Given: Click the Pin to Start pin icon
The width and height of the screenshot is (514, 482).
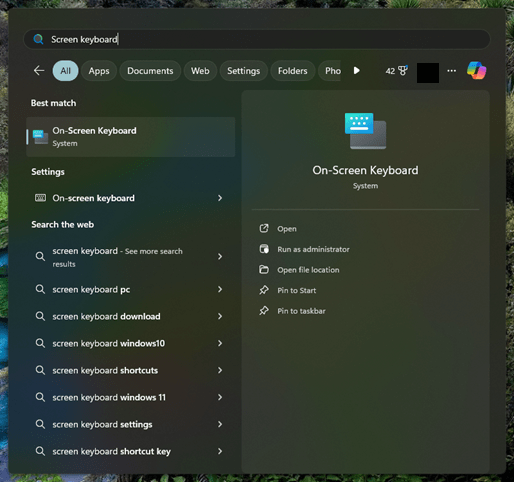Looking at the screenshot, I should [264, 290].
